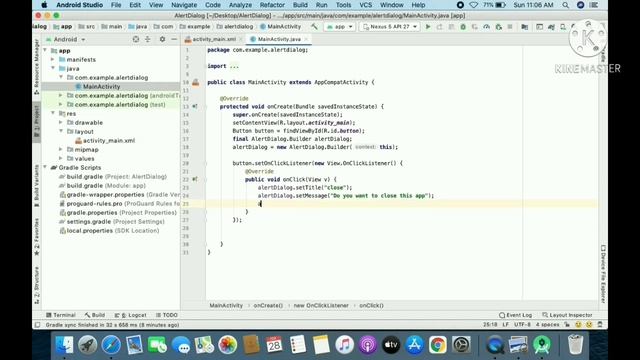
Task: Select MainActivity in the Project tree
Action: pos(101,87)
